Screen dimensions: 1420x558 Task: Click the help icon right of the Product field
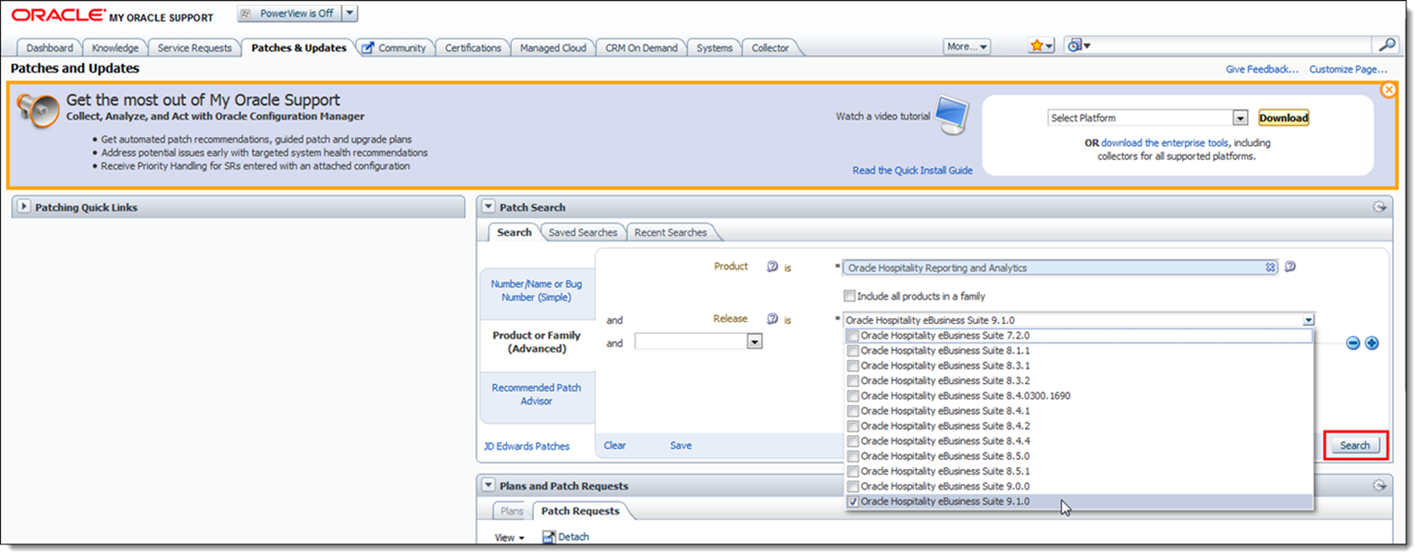1290,267
